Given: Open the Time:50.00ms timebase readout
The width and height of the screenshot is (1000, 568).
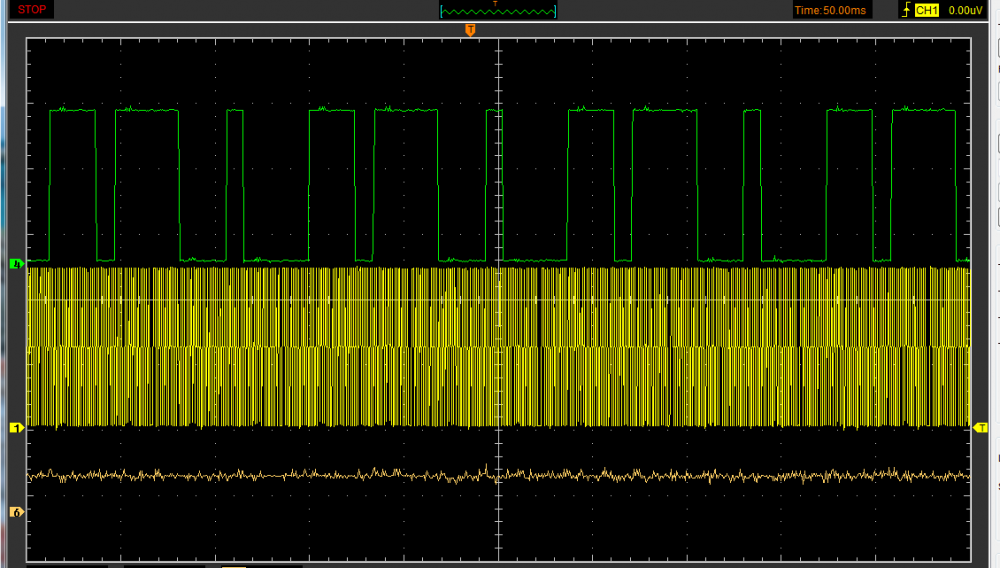Looking at the screenshot, I should click(x=830, y=10).
